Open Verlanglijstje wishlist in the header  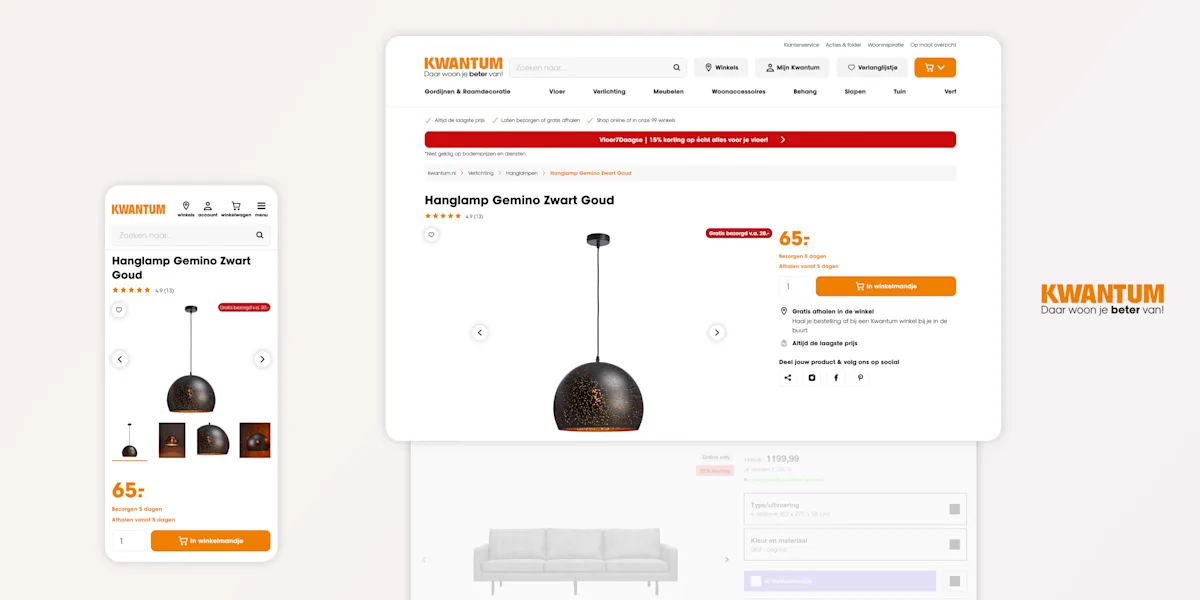point(872,68)
